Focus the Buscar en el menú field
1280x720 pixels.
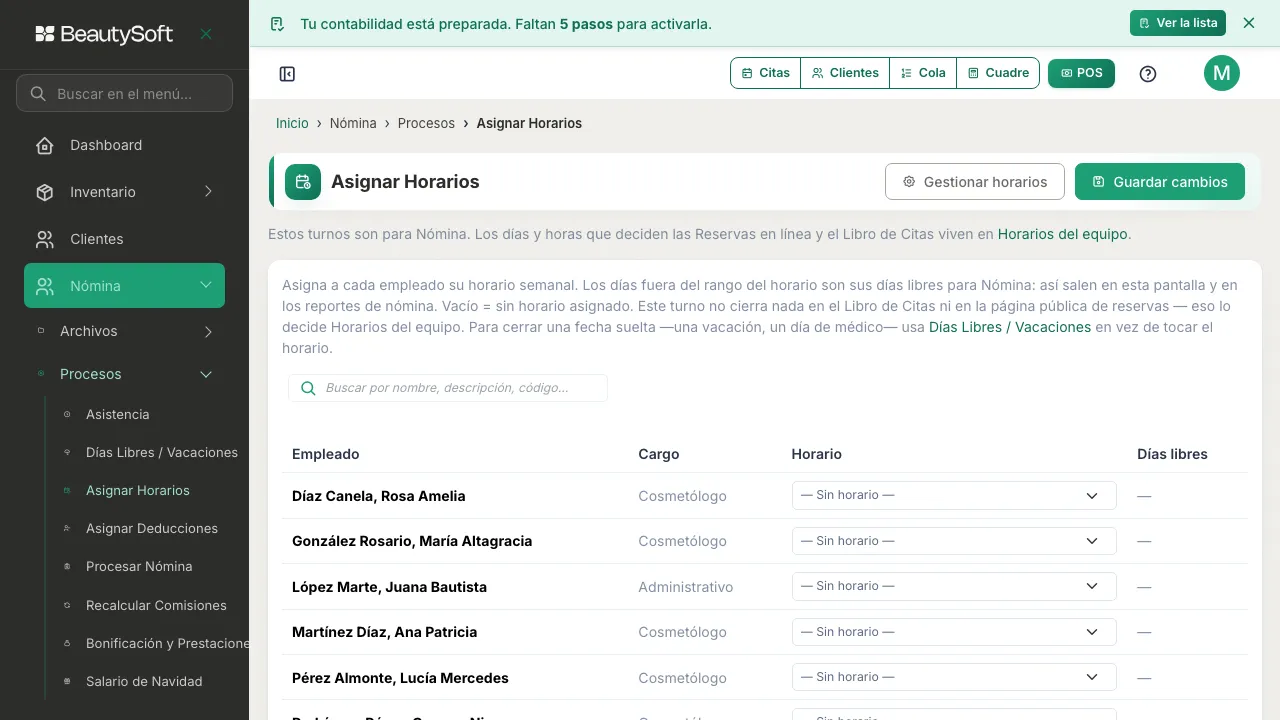coord(124,94)
